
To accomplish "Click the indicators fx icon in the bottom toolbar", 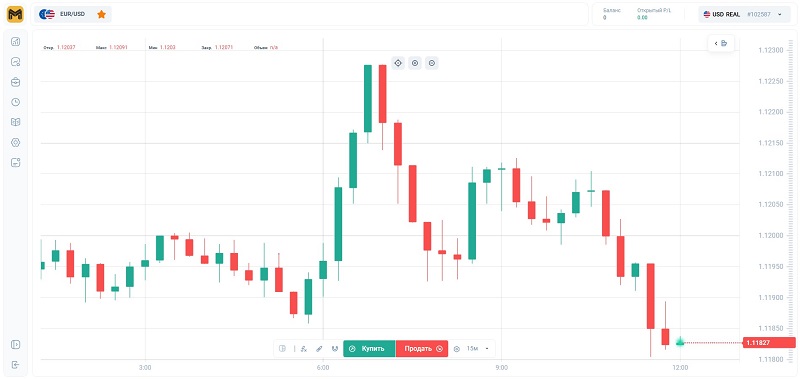I will pos(304,349).
